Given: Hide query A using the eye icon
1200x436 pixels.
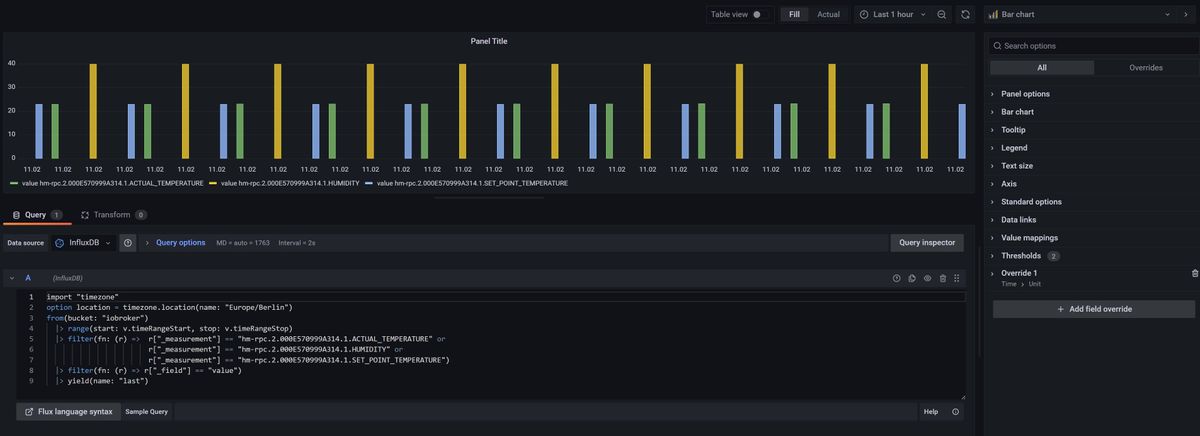Looking at the screenshot, I should (927, 278).
